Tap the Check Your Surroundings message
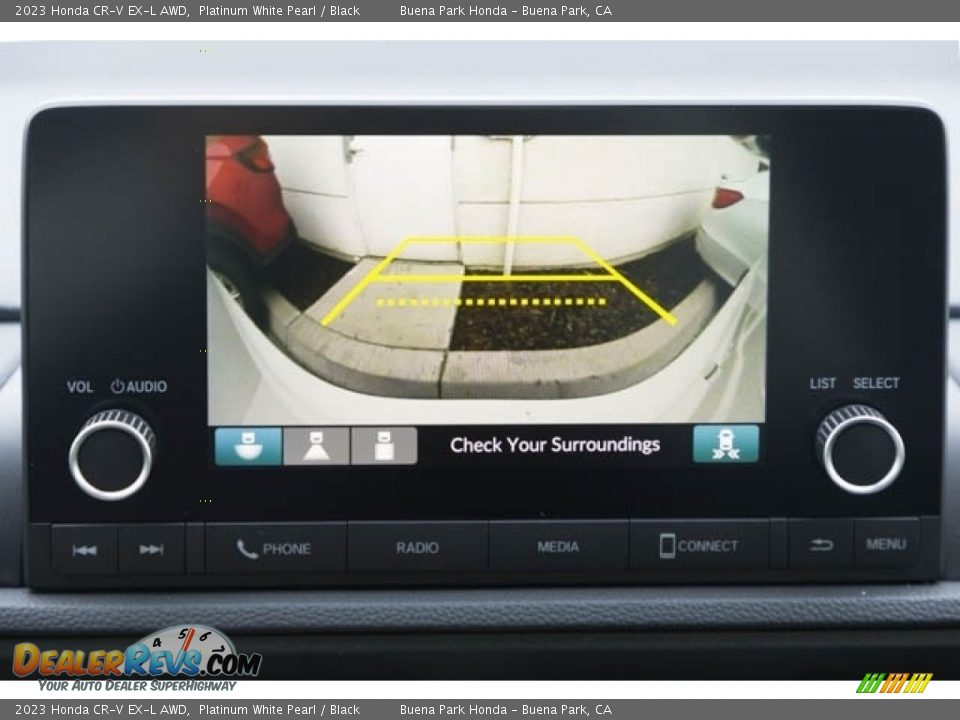 click(x=555, y=445)
